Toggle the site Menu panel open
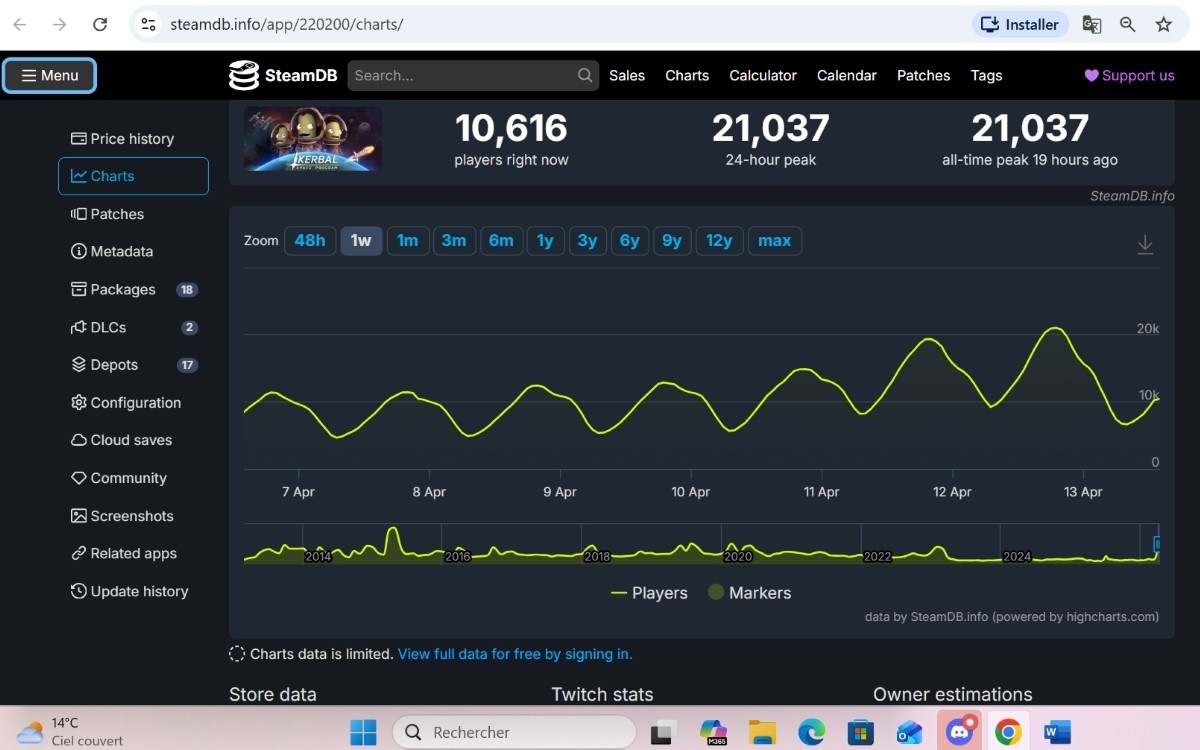The height and width of the screenshot is (750, 1200). pyautogui.click(x=48, y=75)
